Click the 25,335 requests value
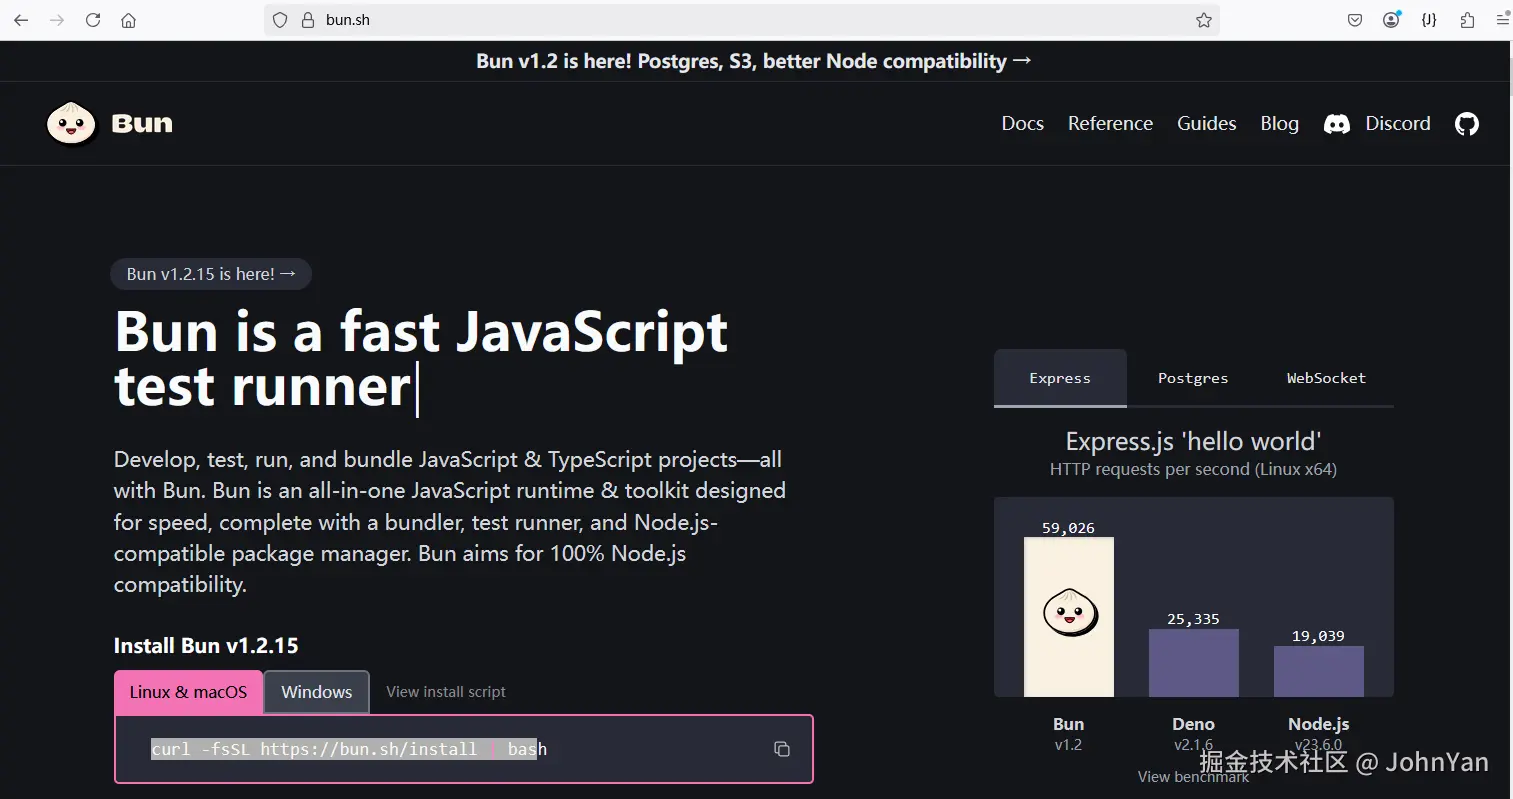This screenshot has width=1513, height=799. coord(1193,619)
